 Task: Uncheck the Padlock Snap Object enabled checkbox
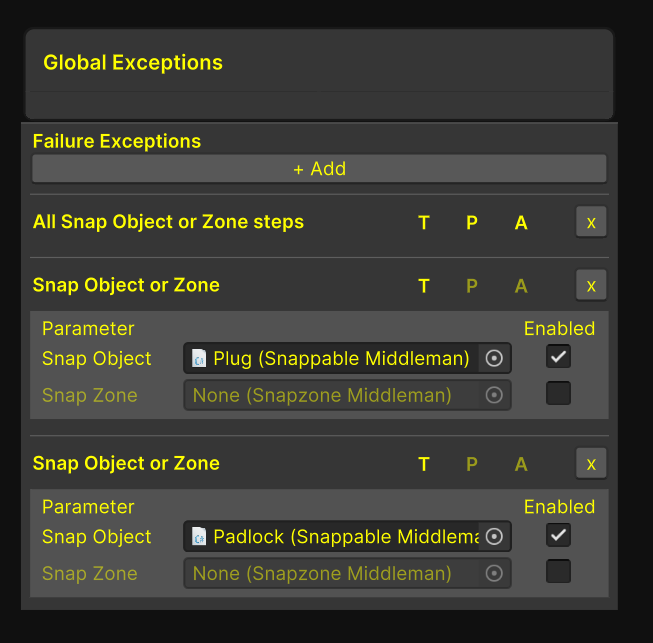click(x=558, y=534)
